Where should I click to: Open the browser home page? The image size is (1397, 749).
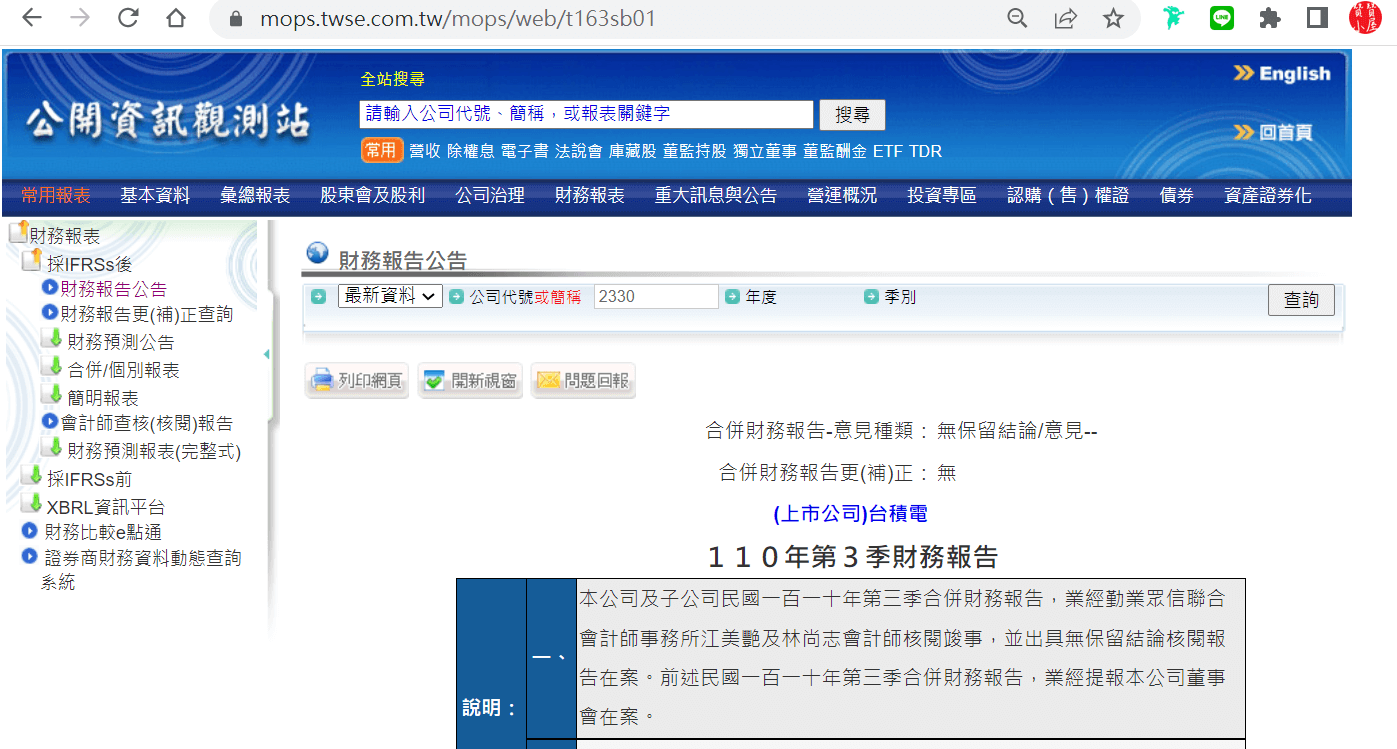click(176, 19)
